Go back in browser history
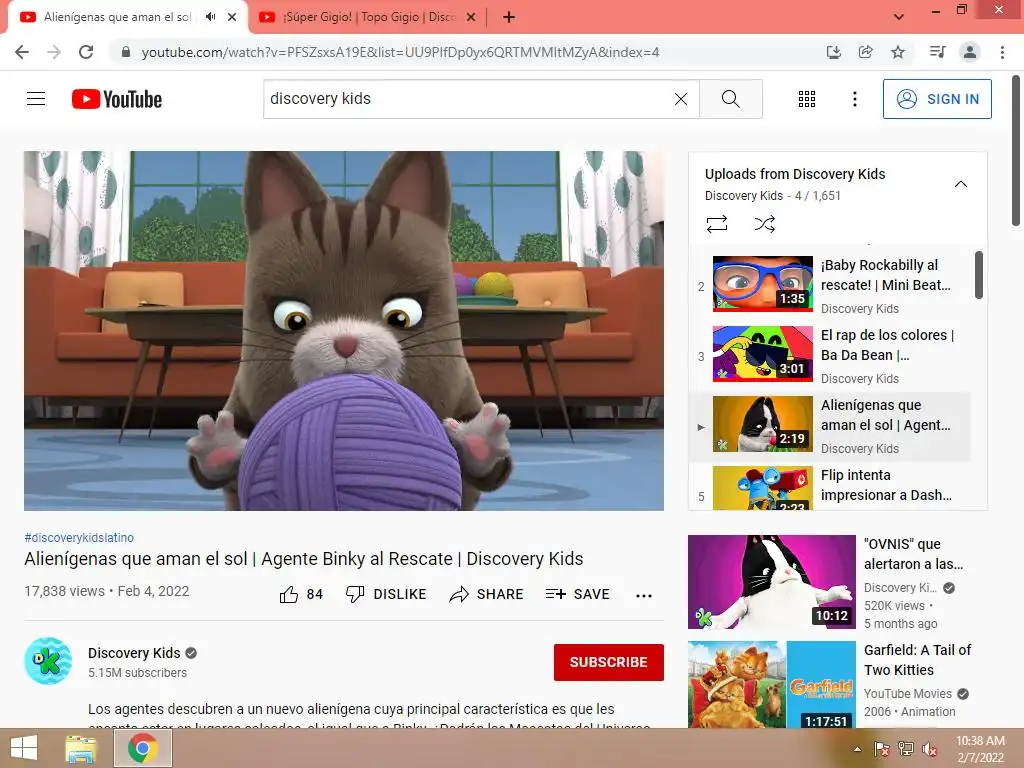Image resolution: width=1024 pixels, height=768 pixels. click(22, 52)
